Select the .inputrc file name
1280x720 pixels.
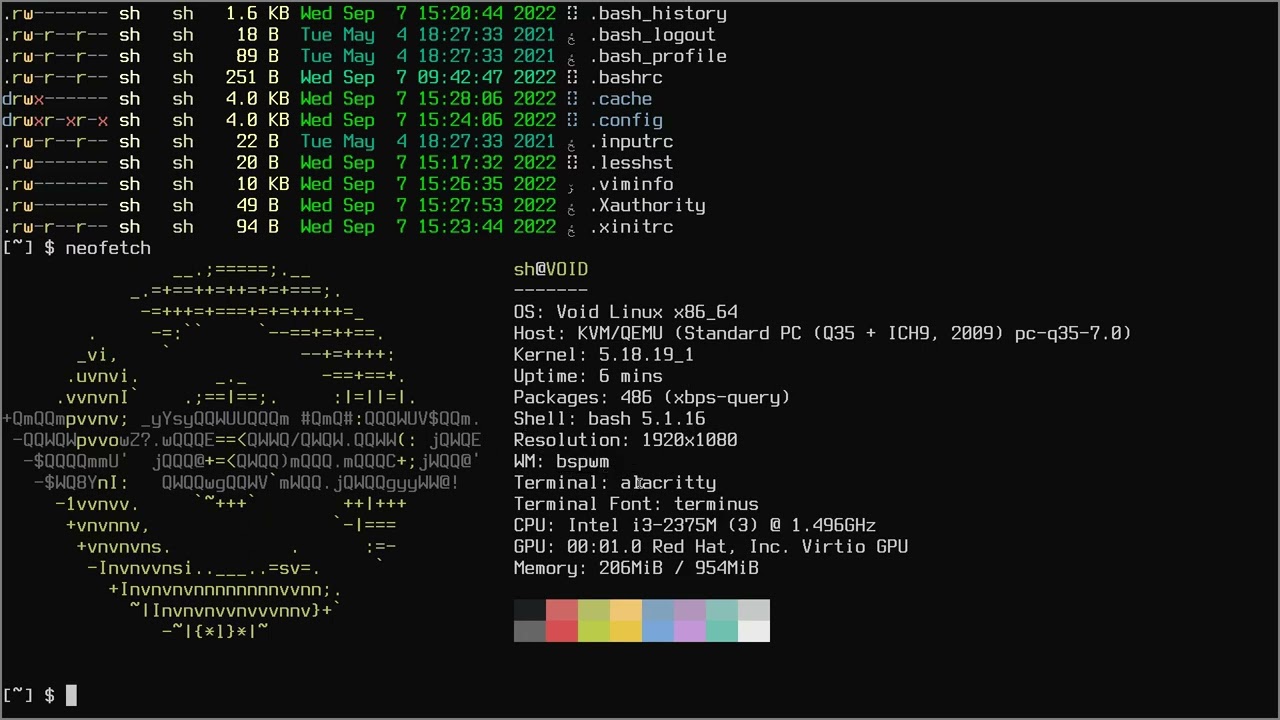[631, 142]
